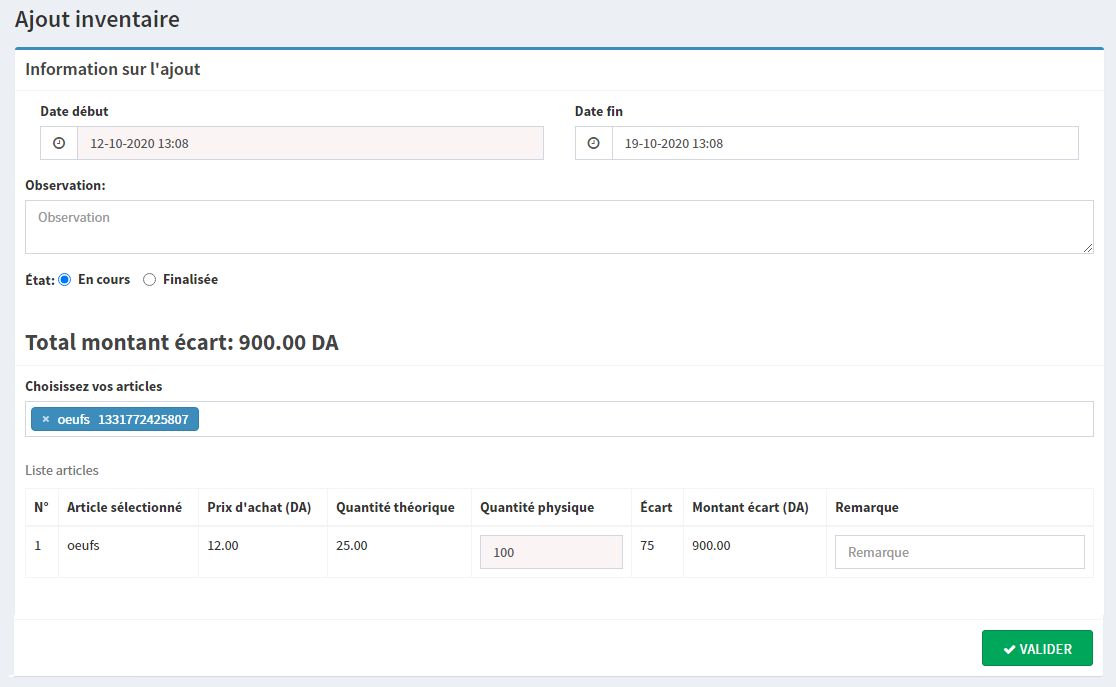Click the clock icon beside Date fin
The image size is (1116, 687).
point(593,143)
